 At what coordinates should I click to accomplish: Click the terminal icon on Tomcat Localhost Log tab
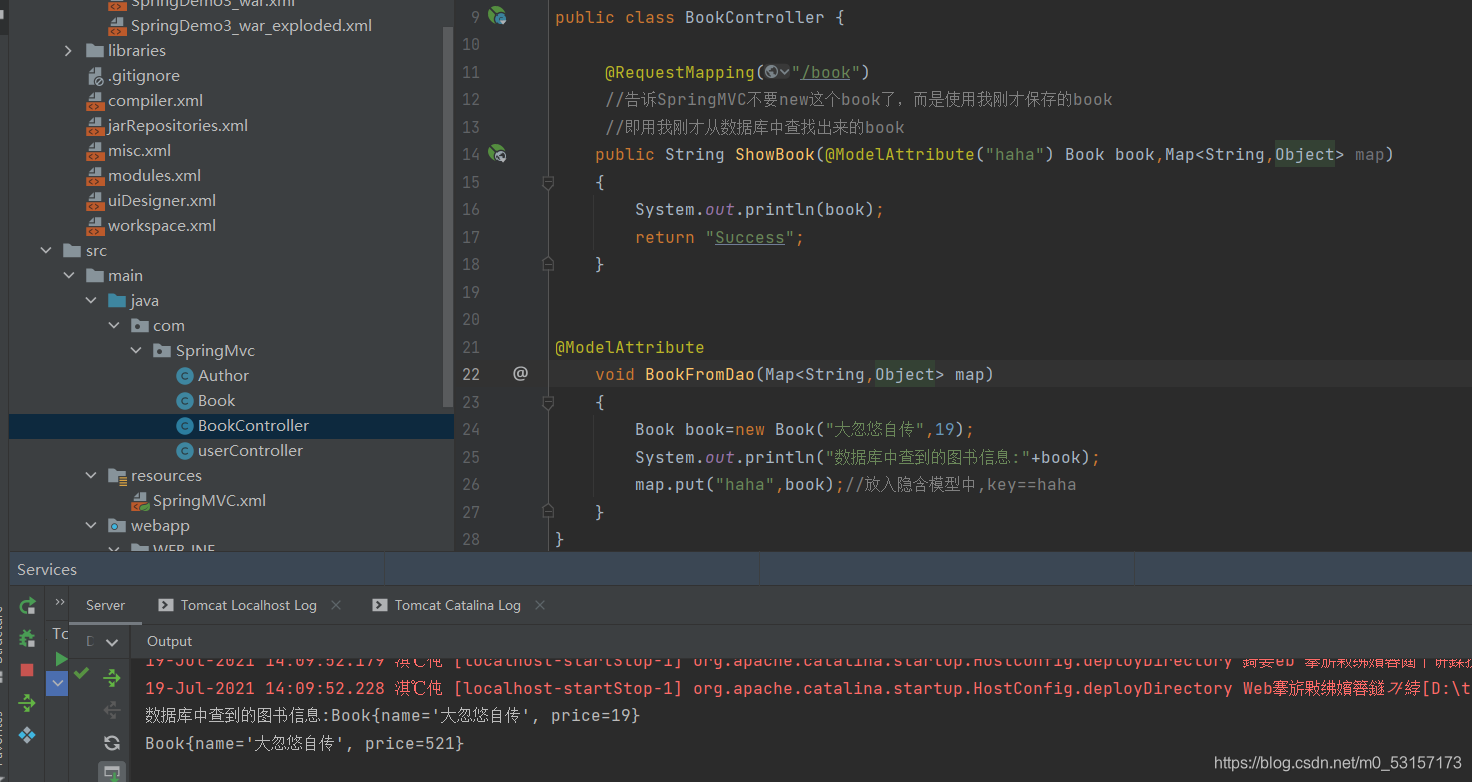(165, 605)
